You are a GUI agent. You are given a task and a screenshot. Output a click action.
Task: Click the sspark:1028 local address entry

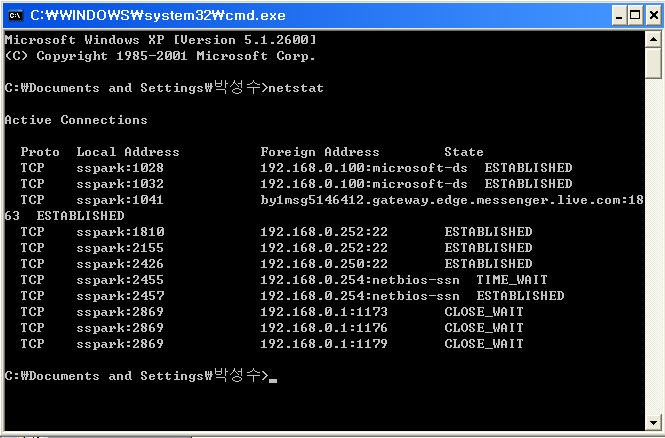click(x=120, y=168)
